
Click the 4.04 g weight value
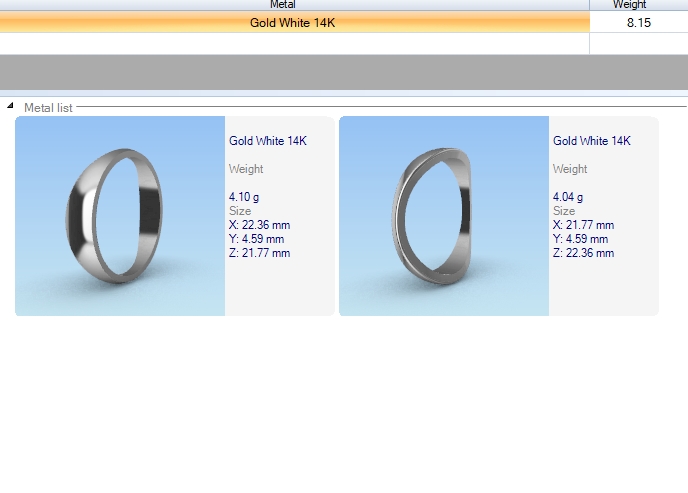(x=568, y=197)
